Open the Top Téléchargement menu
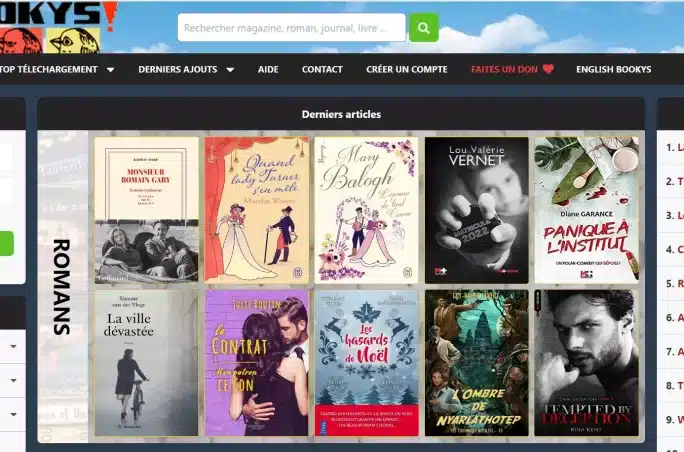The width and height of the screenshot is (684, 452). (x=49, y=69)
